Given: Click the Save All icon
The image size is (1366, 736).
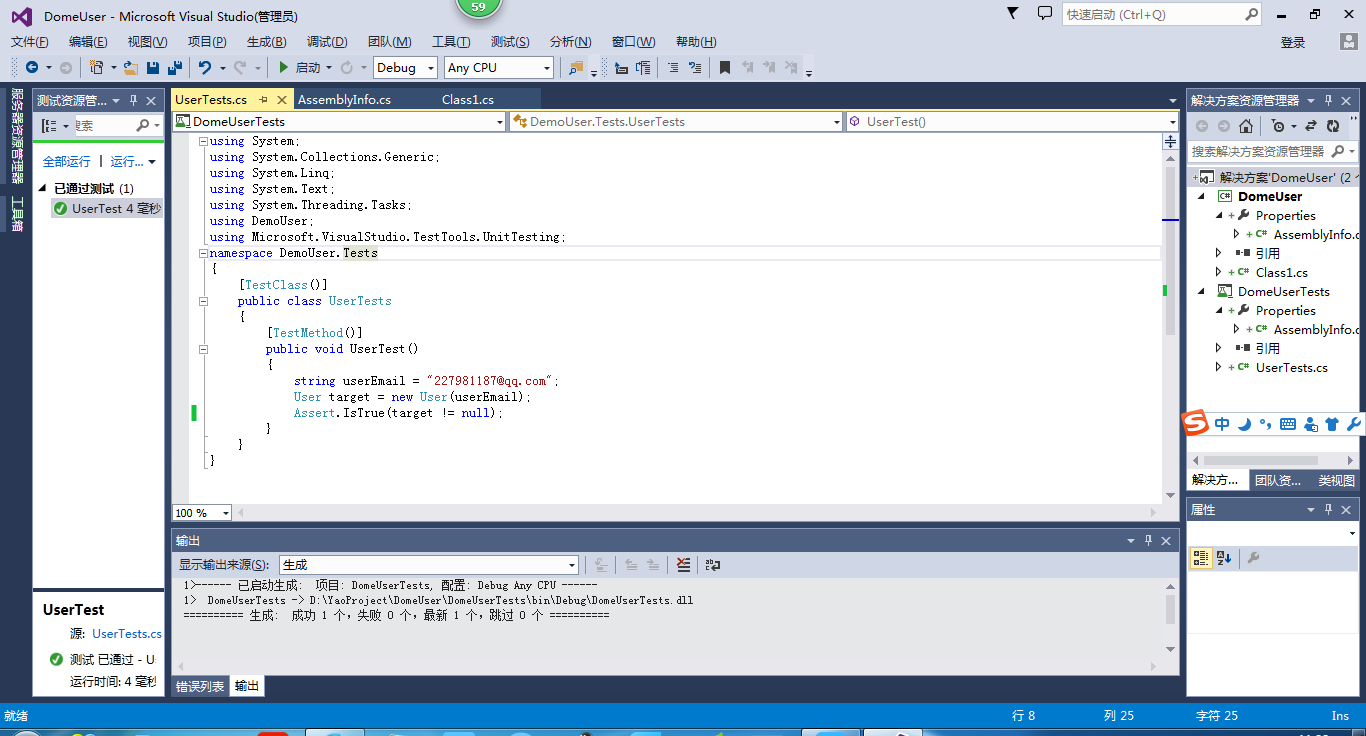Looking at the screenshot, I should point(175,68).
